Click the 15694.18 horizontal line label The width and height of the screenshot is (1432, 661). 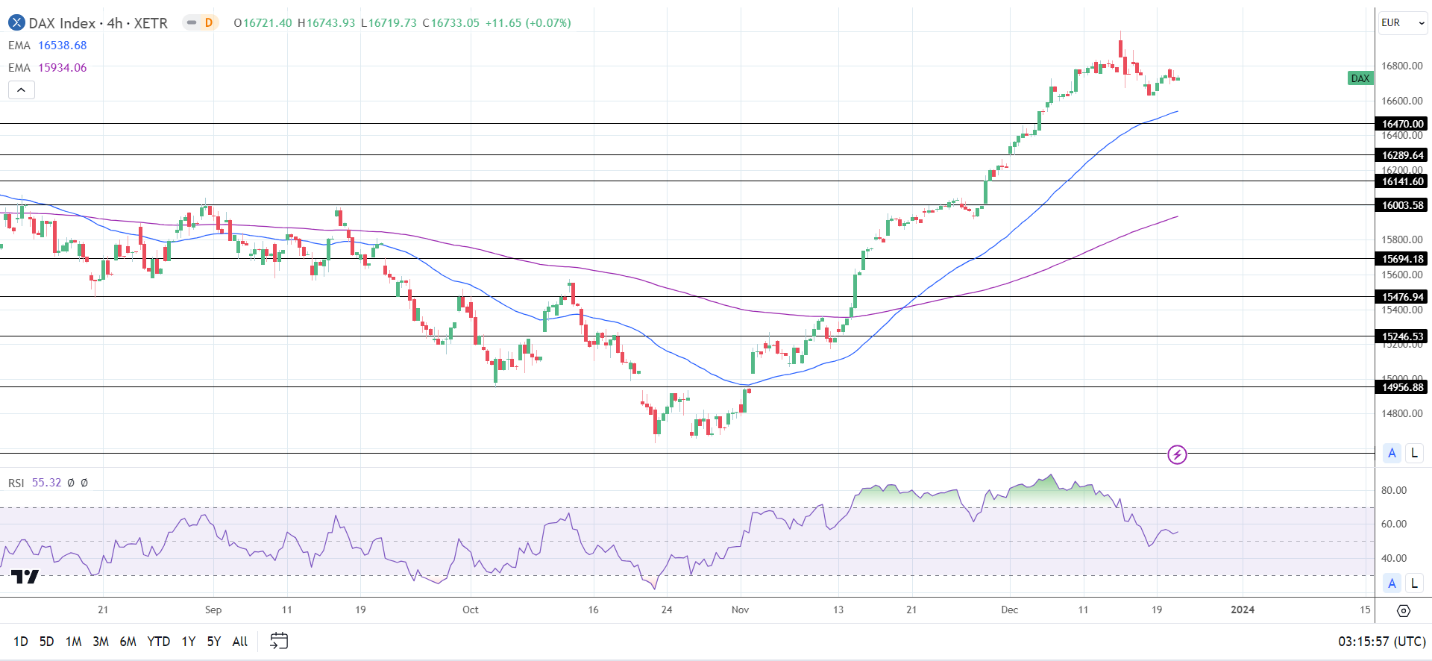(x=1402, y=258)
